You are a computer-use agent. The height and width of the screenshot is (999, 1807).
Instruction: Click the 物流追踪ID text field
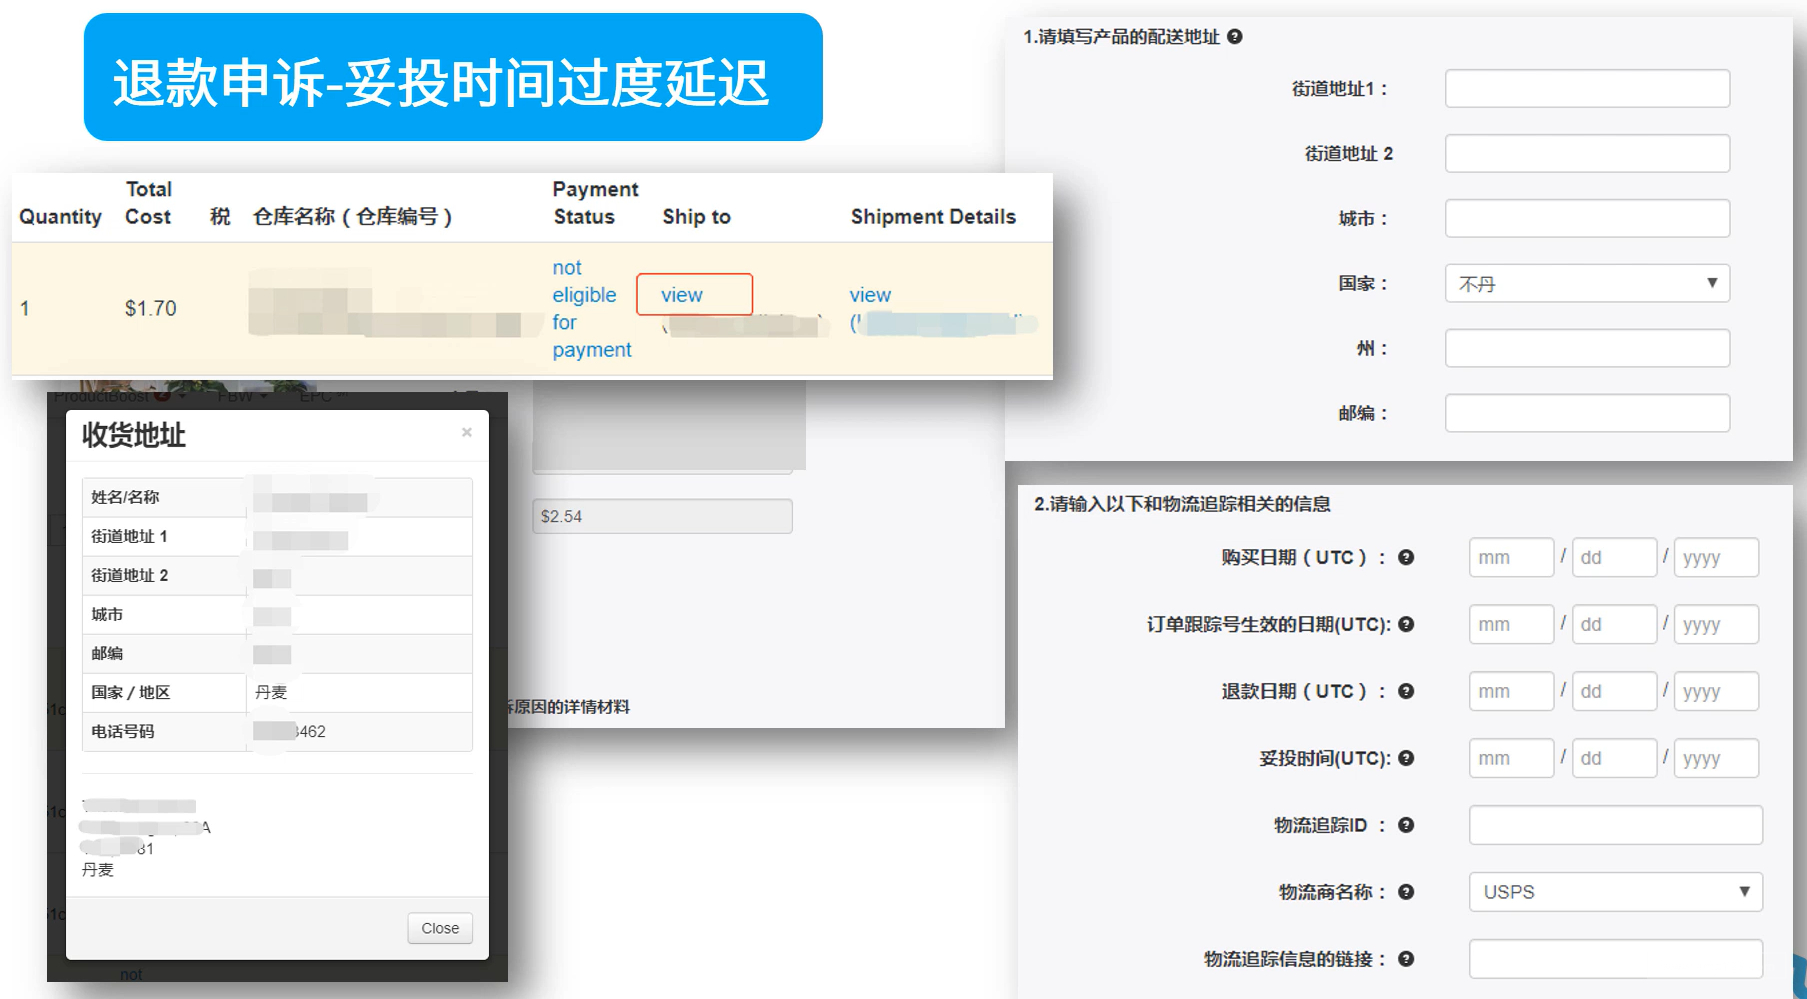[x=1615, y=826]
